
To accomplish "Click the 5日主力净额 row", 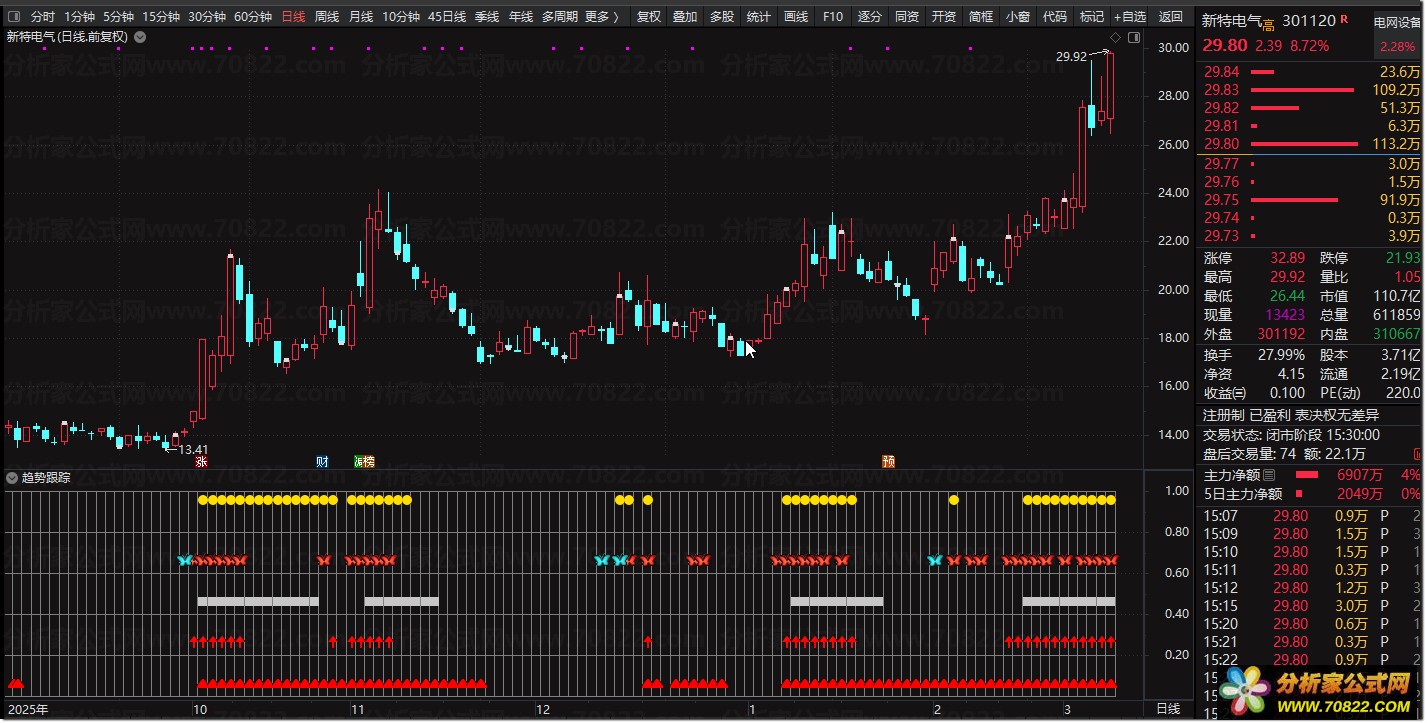I will tap(1311, 494).
